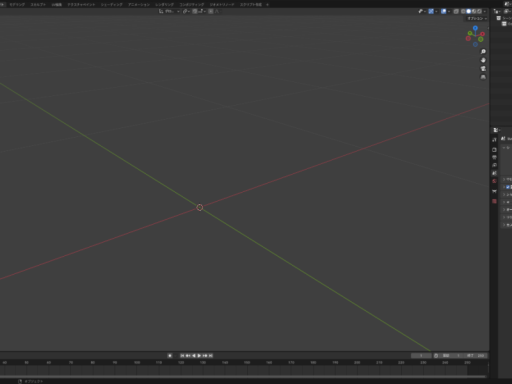512x384 pixels.
Task: Play the animation forward
Action: click(x=199, y=356)
